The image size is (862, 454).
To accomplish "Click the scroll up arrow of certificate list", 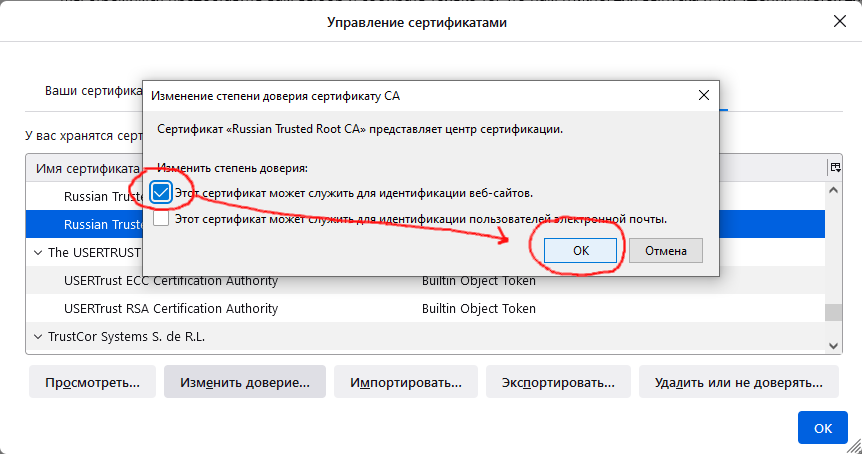I will [x=833, y=190].
